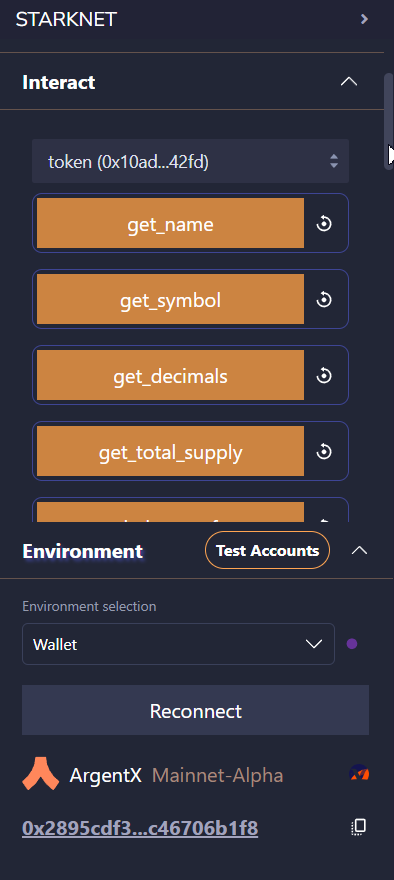Viewport: 394px width, 880px height.
Task: Click the purple connection status dot
Action: [x=352, y=644]
